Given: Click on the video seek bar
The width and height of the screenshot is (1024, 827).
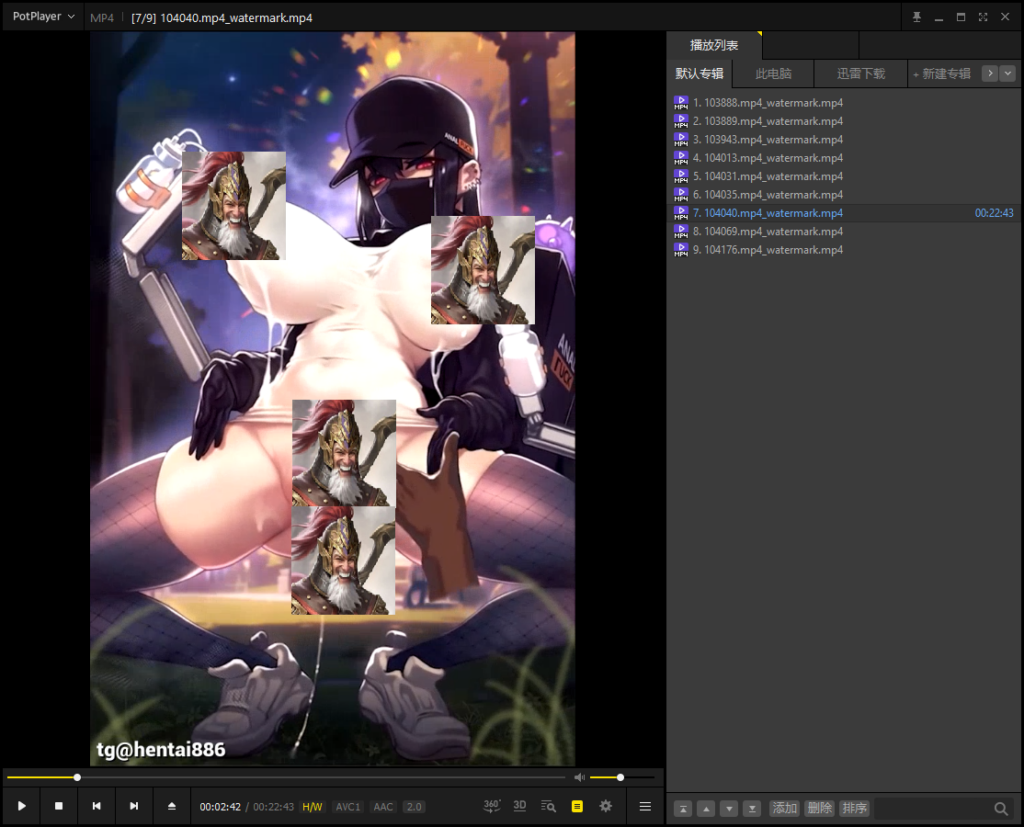Looking at the screenshot, I should pos(286,777).
